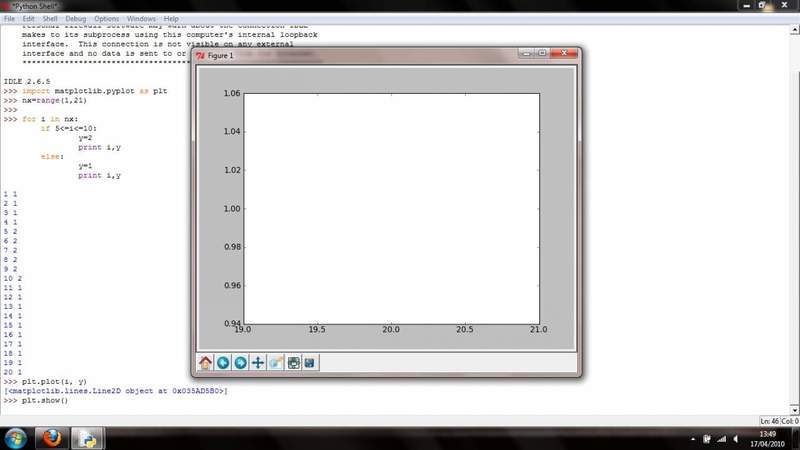Show hidden system tray icons

(694, 438)
